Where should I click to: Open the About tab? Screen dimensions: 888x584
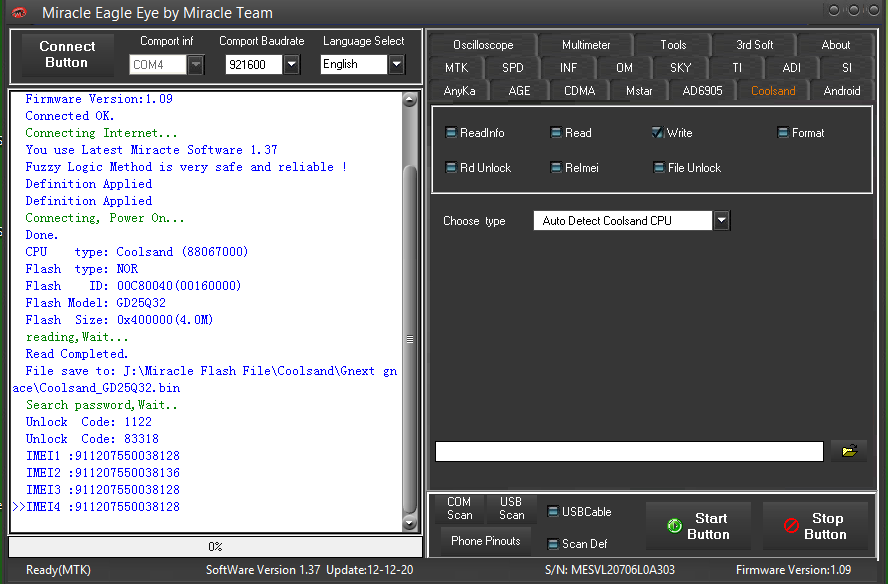[835, 45]
